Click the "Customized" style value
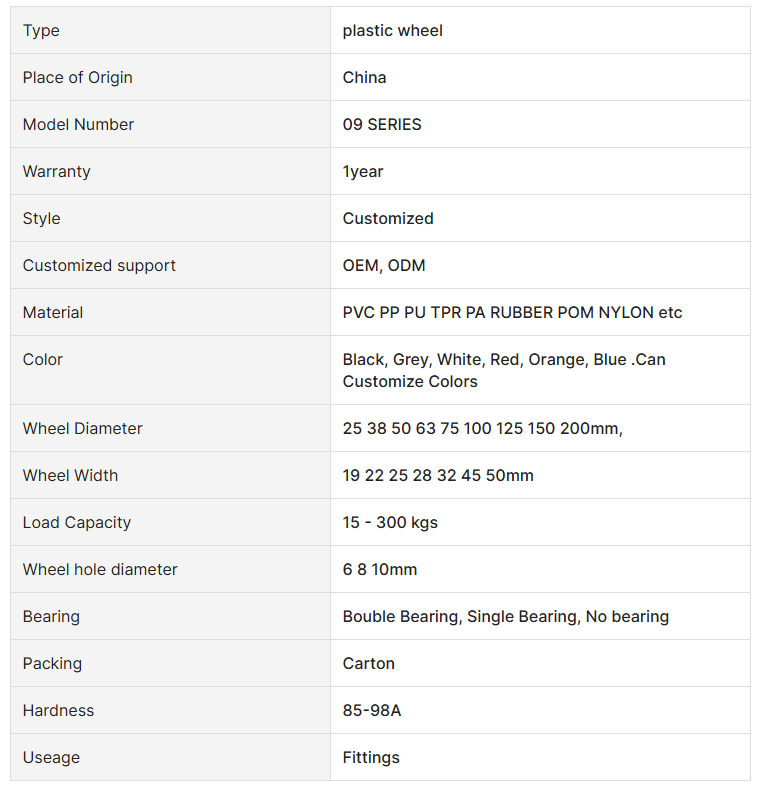This screenshot has width=767, height=799. point(388,219)
